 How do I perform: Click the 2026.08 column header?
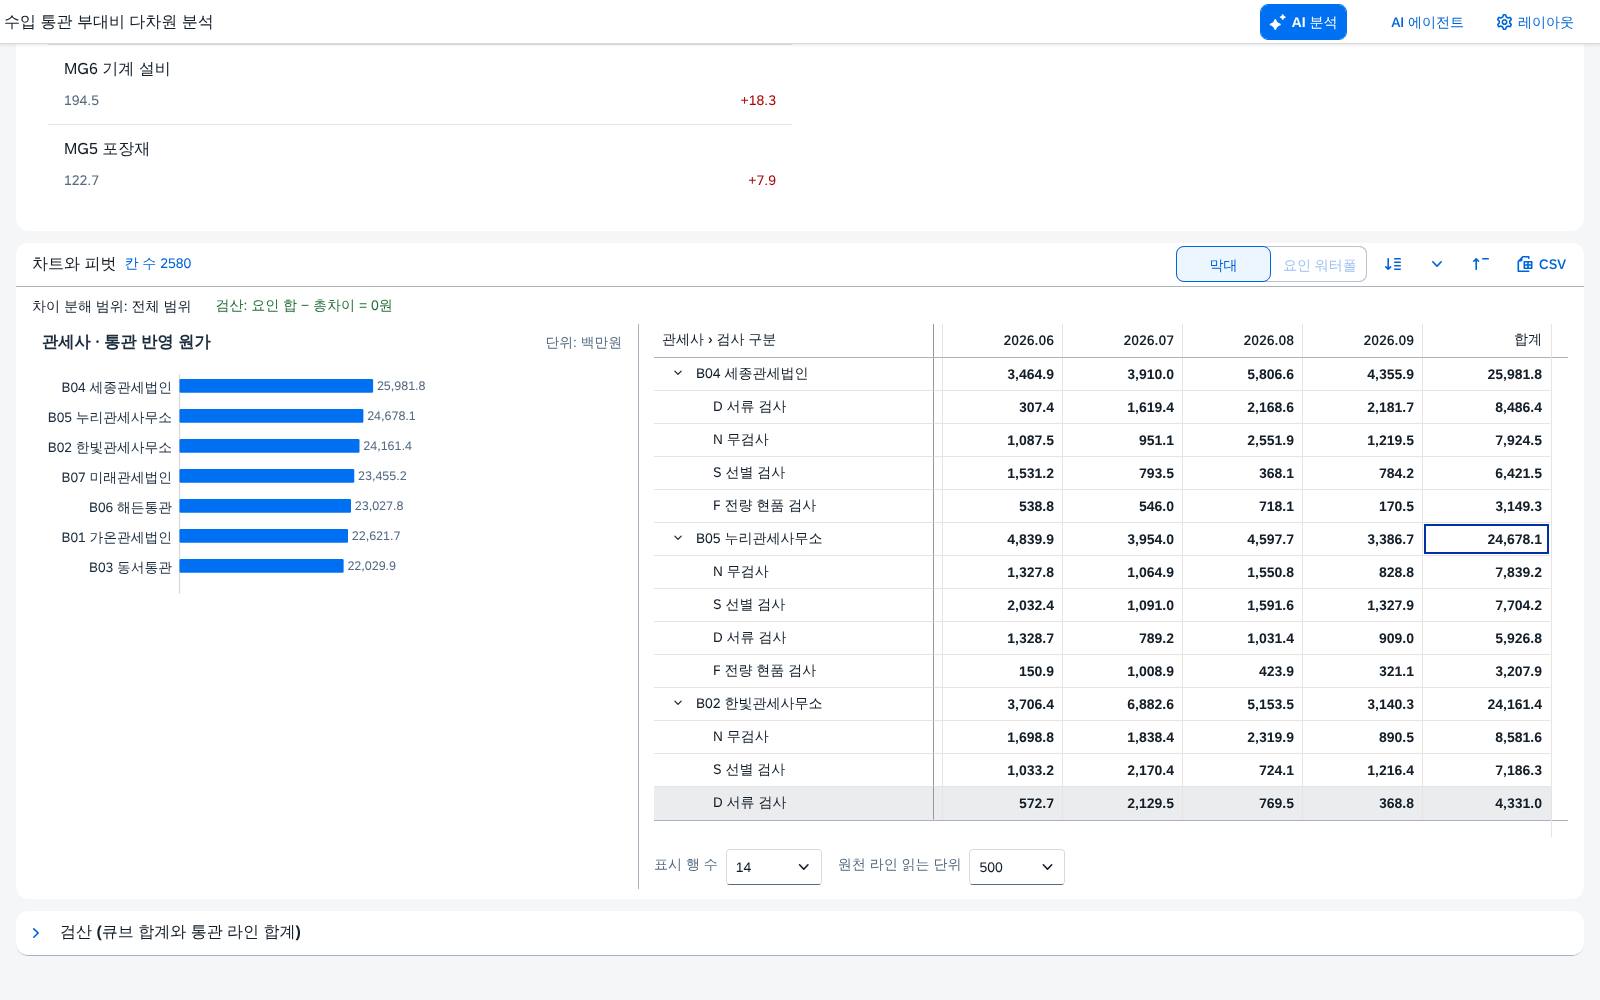pyautogui.click(x=1242, y=340)
